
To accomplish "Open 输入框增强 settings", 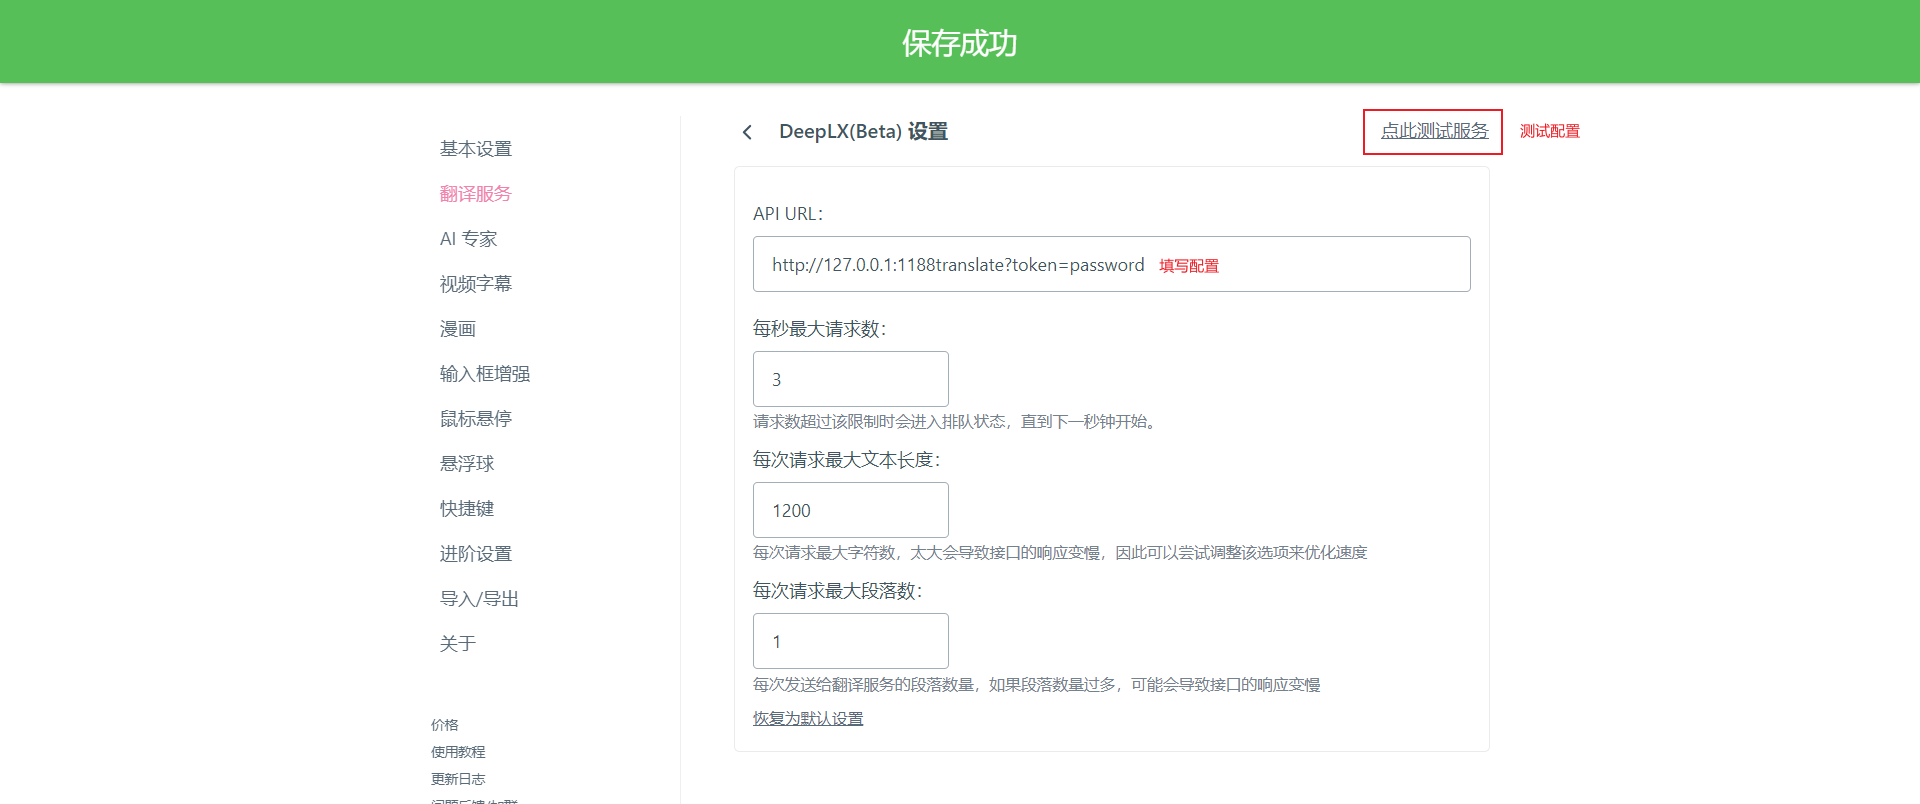I will pyautogui.click(x=485, y=374).
